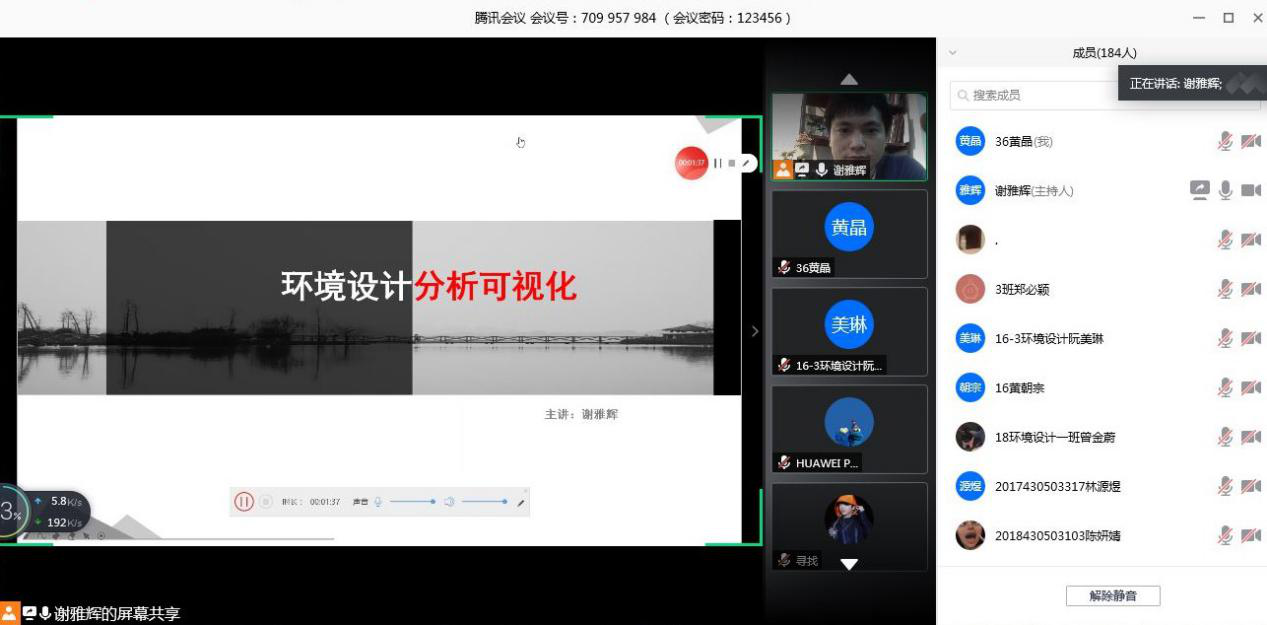
Task: Click the camera icon for 2018430503103陈妍婧
Action: pos(1251,535)
